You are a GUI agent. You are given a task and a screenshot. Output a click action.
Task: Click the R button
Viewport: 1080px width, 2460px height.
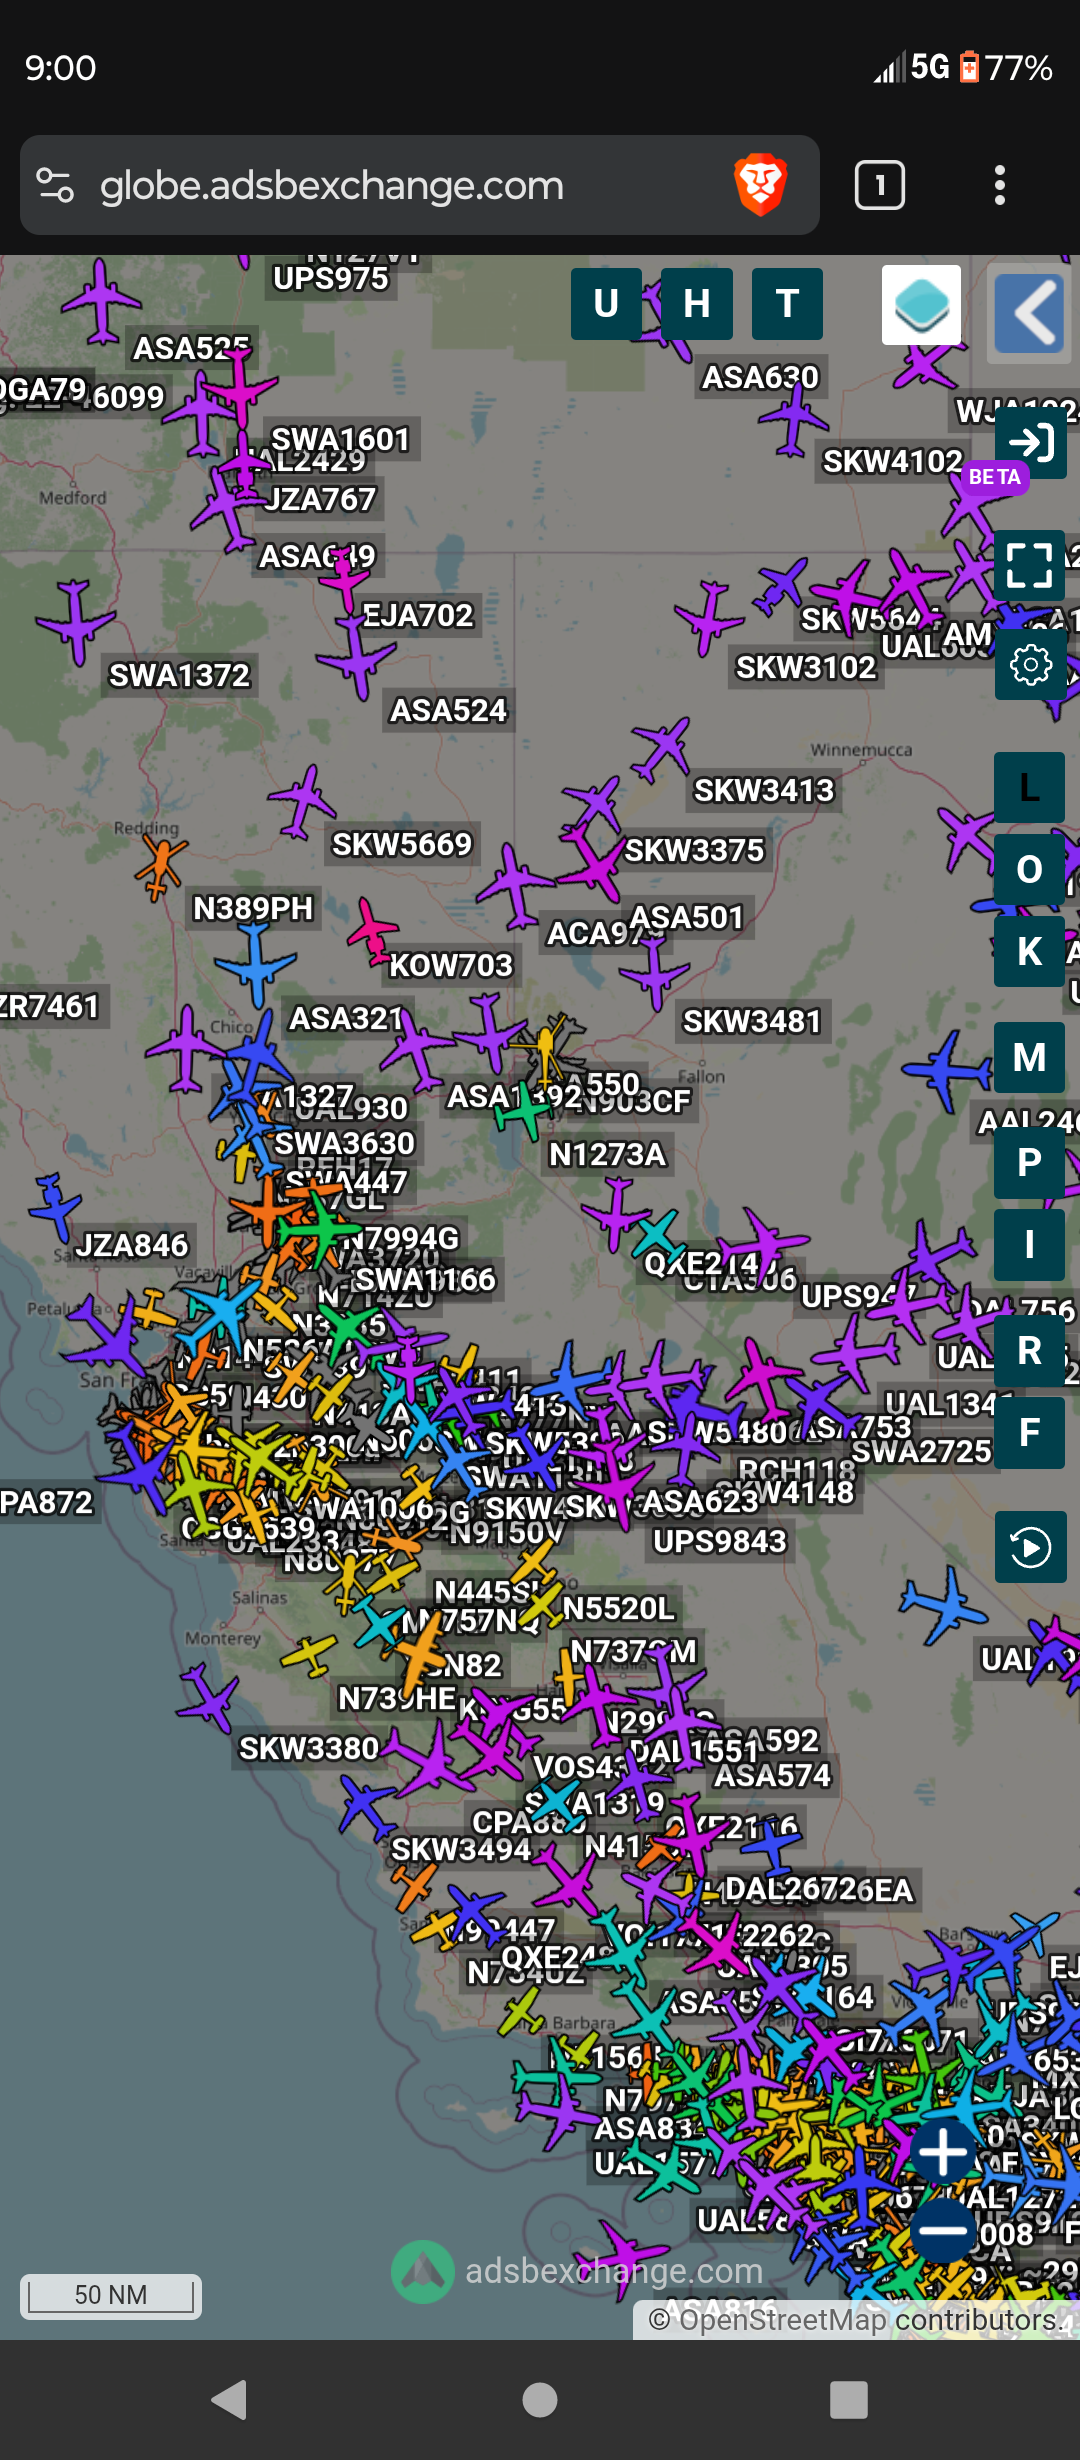point(1029,1351)
